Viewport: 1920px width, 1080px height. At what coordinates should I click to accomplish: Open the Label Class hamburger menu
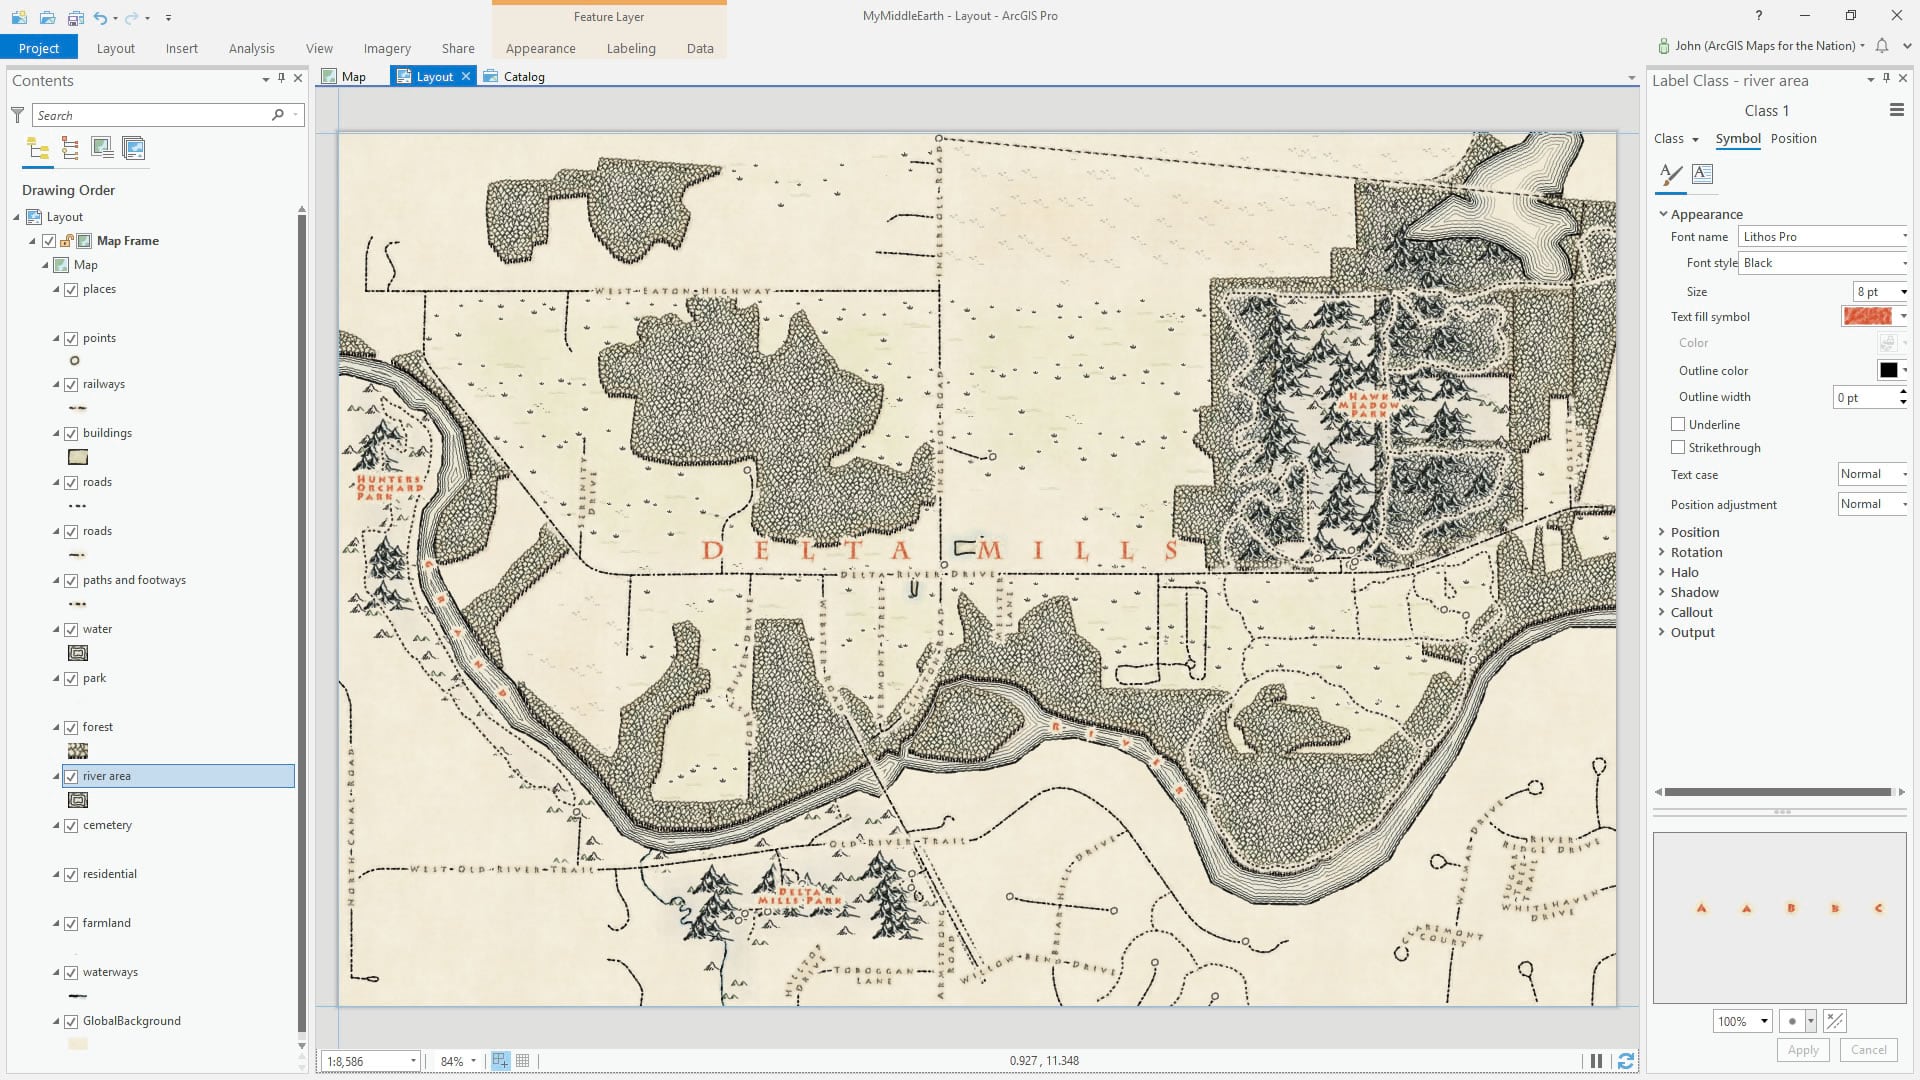pyautogui.click(x=1896, y=111)
